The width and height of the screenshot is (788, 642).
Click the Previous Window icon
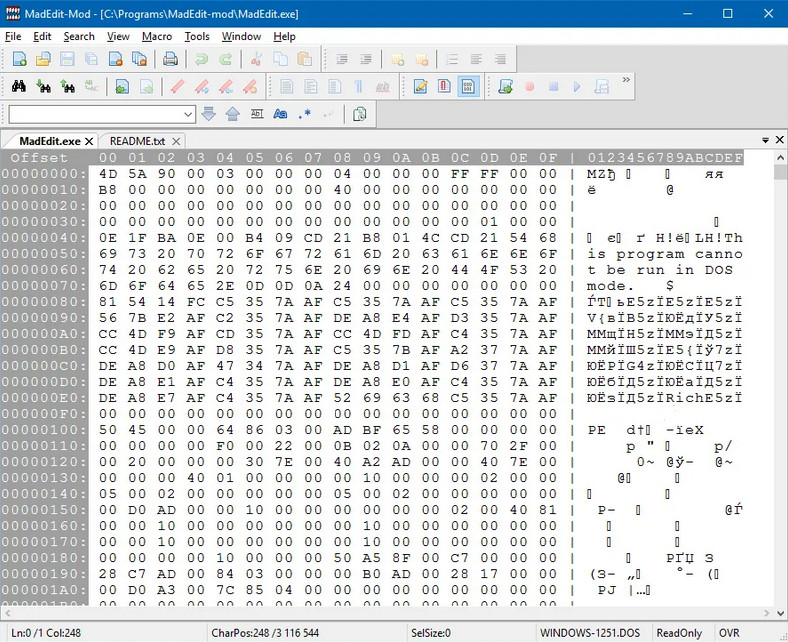click(x=122, y=86)
